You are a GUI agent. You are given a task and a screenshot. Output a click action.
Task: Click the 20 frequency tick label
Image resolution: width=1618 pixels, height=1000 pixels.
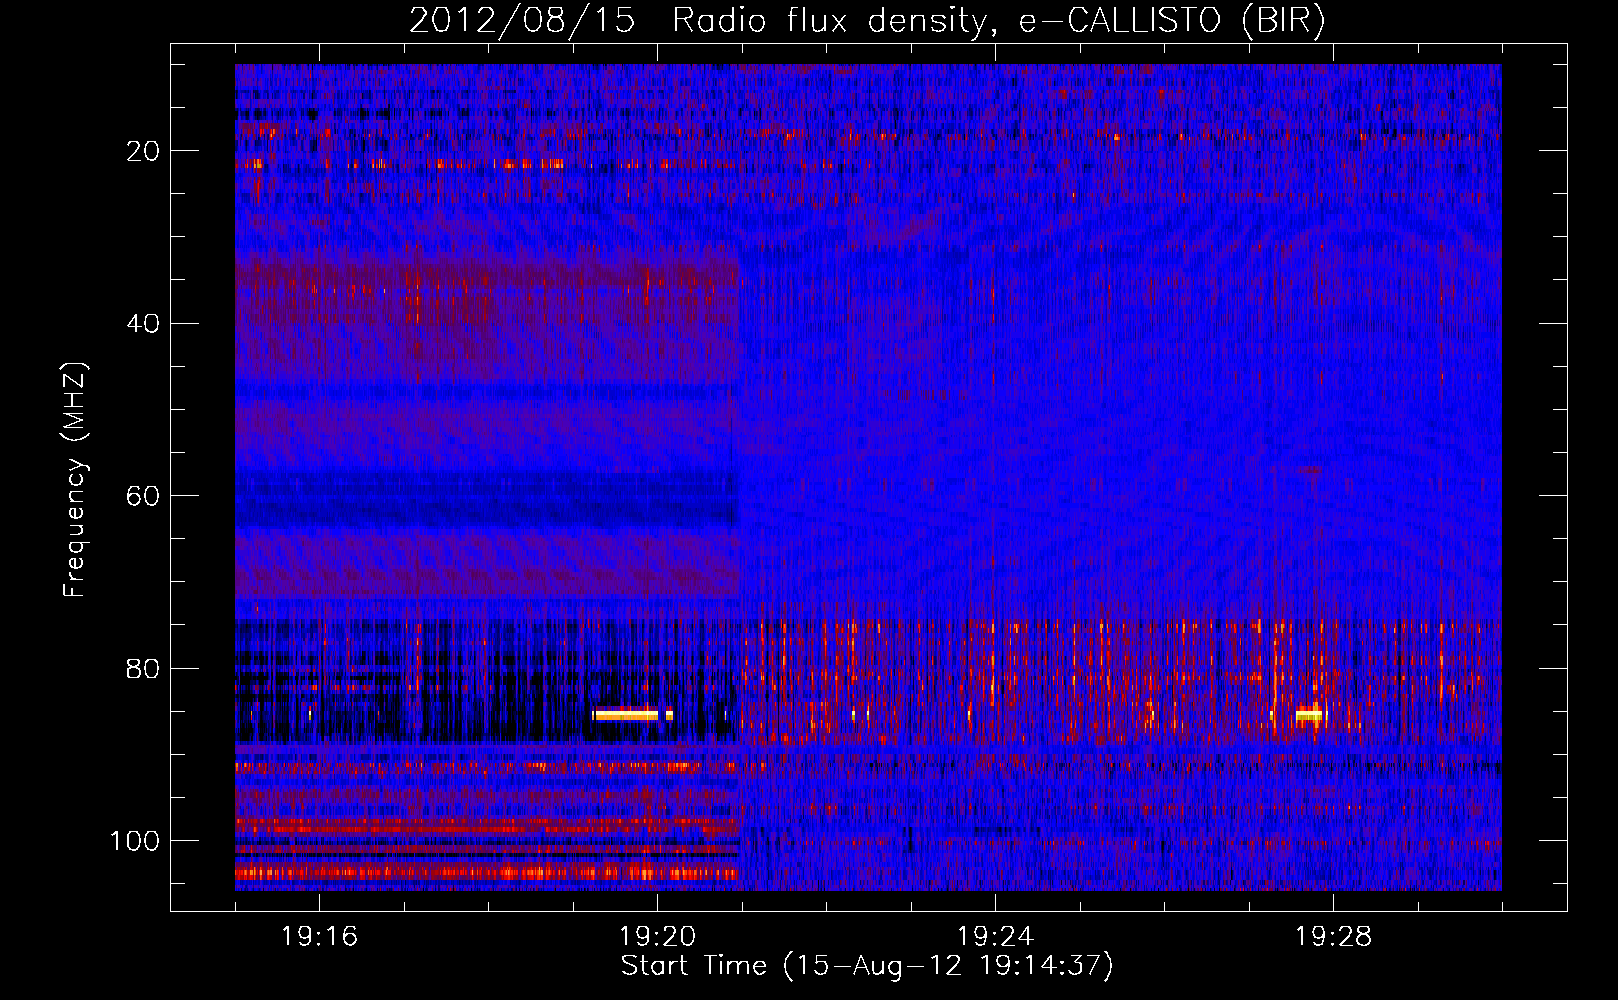tap(143, 151)
